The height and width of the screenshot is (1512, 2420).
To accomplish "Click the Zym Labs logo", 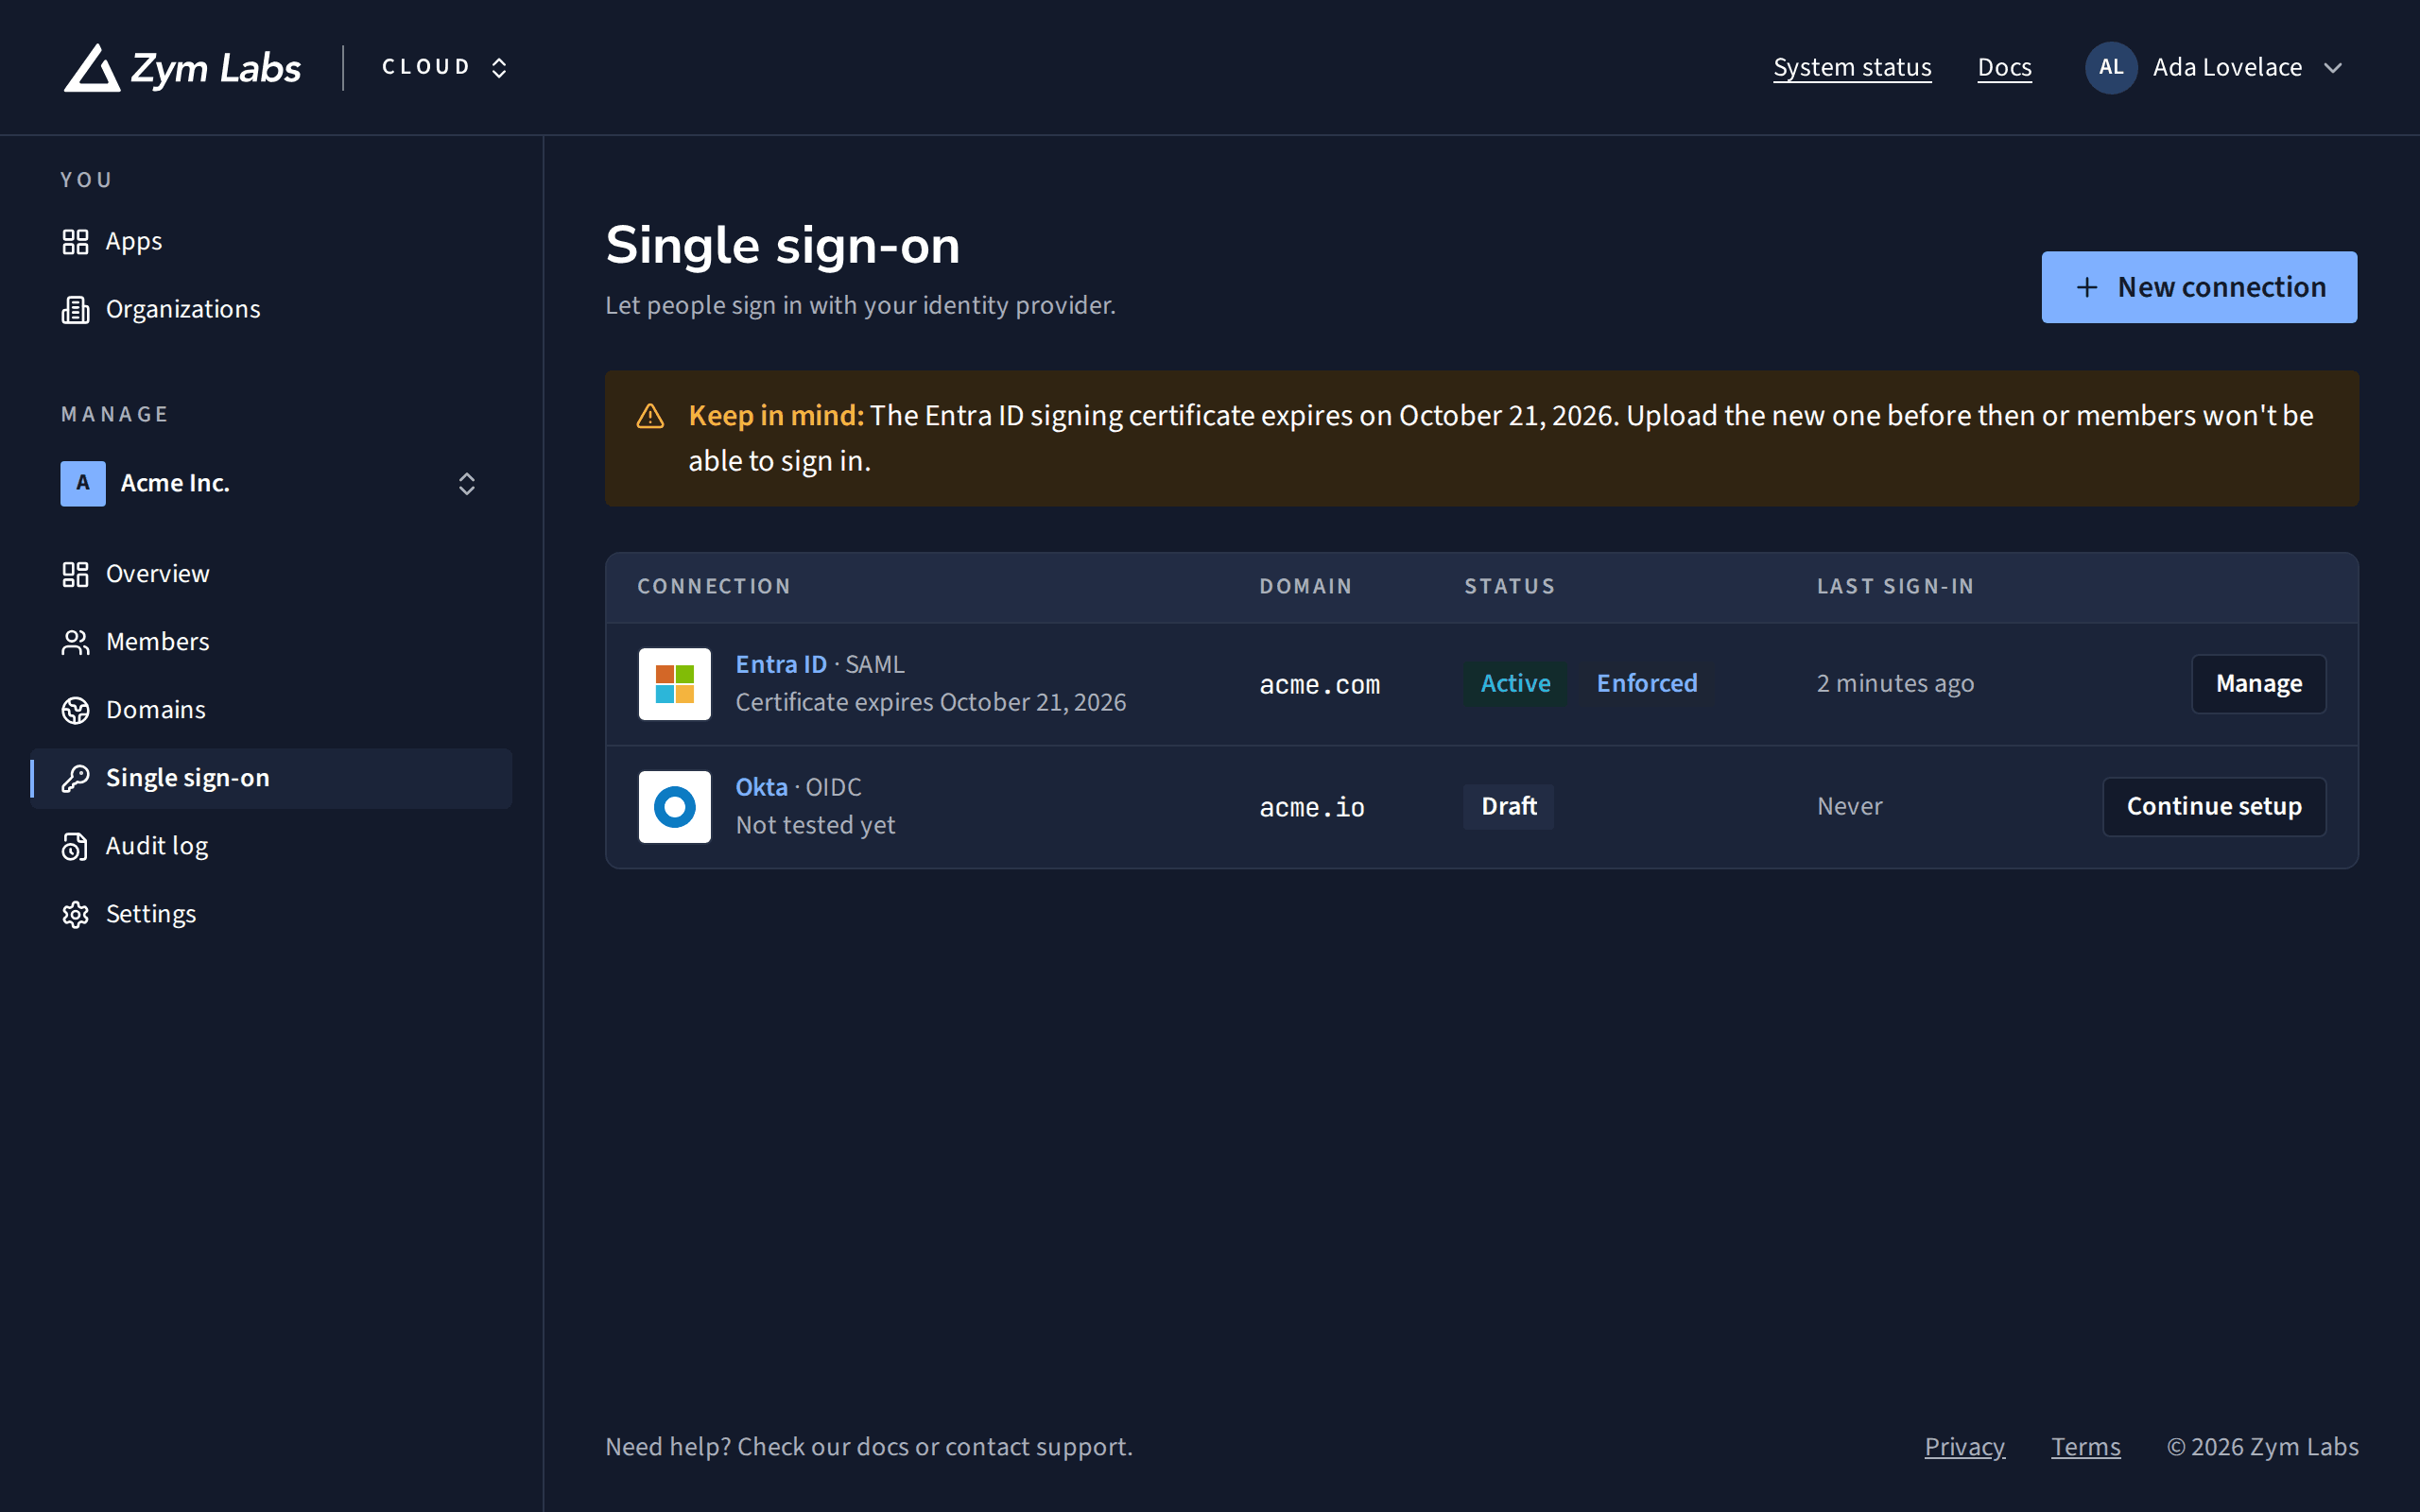I will [182, 68].
